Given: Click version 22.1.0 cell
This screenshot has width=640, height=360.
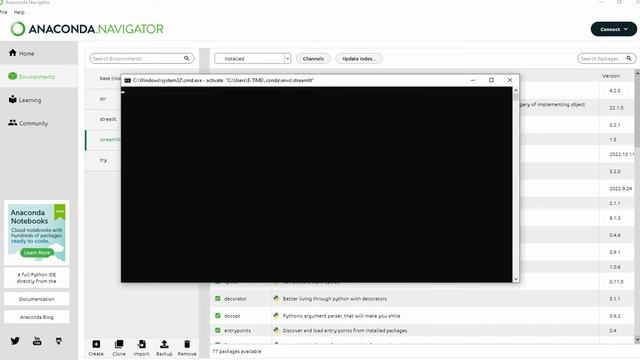Looking at the screenshot, I should click(x=616, y=108).
